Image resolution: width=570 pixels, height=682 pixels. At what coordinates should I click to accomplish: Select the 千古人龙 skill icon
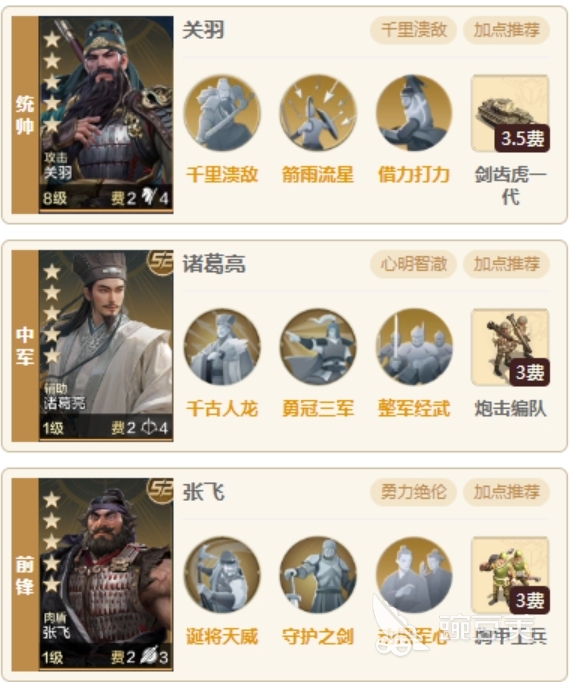pos(222,347)
